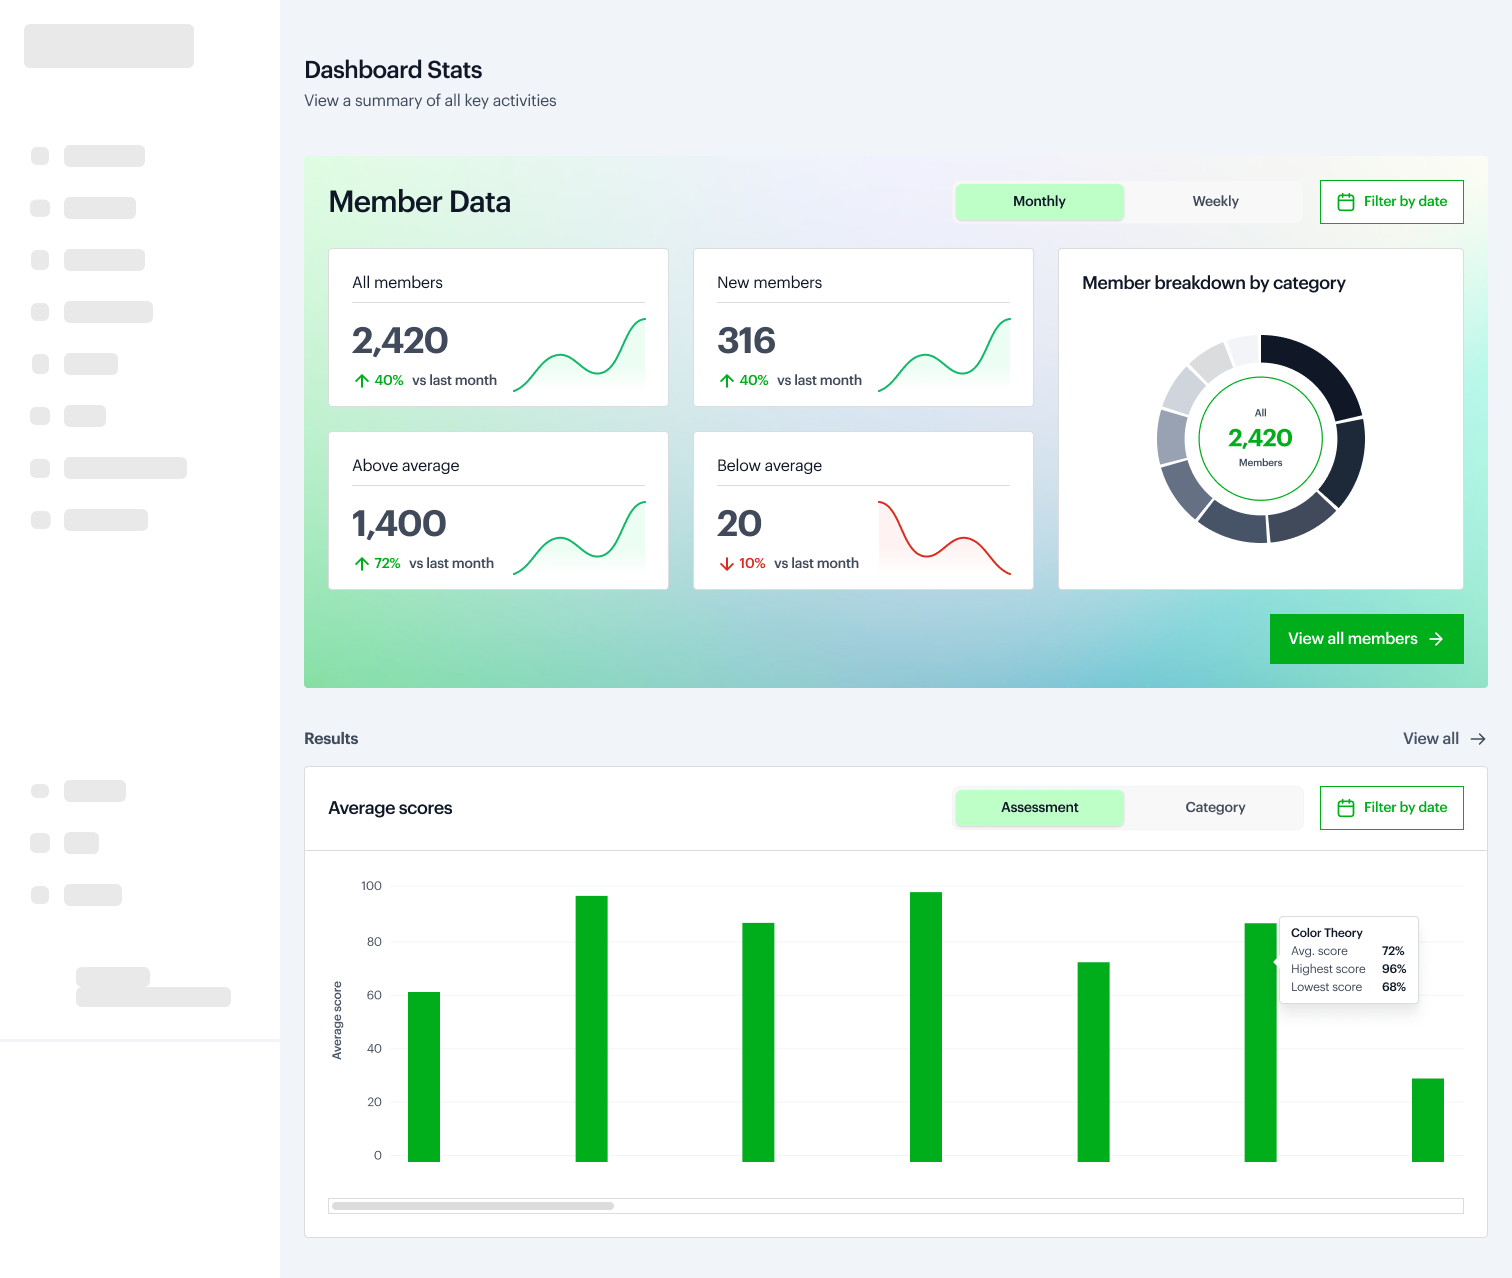Click the calendar icon beside Average scores filter
This screenshot has width=1512, height=1278.
[1346, 807]
